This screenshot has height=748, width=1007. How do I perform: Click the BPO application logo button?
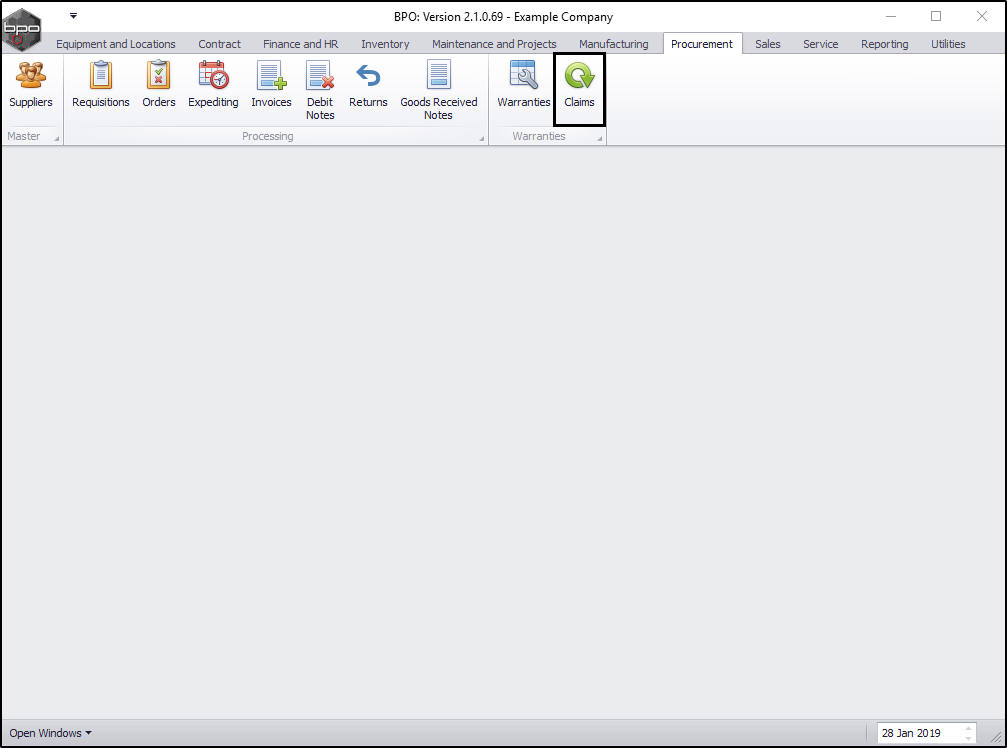pyautogui.click(x=22, y=30)
